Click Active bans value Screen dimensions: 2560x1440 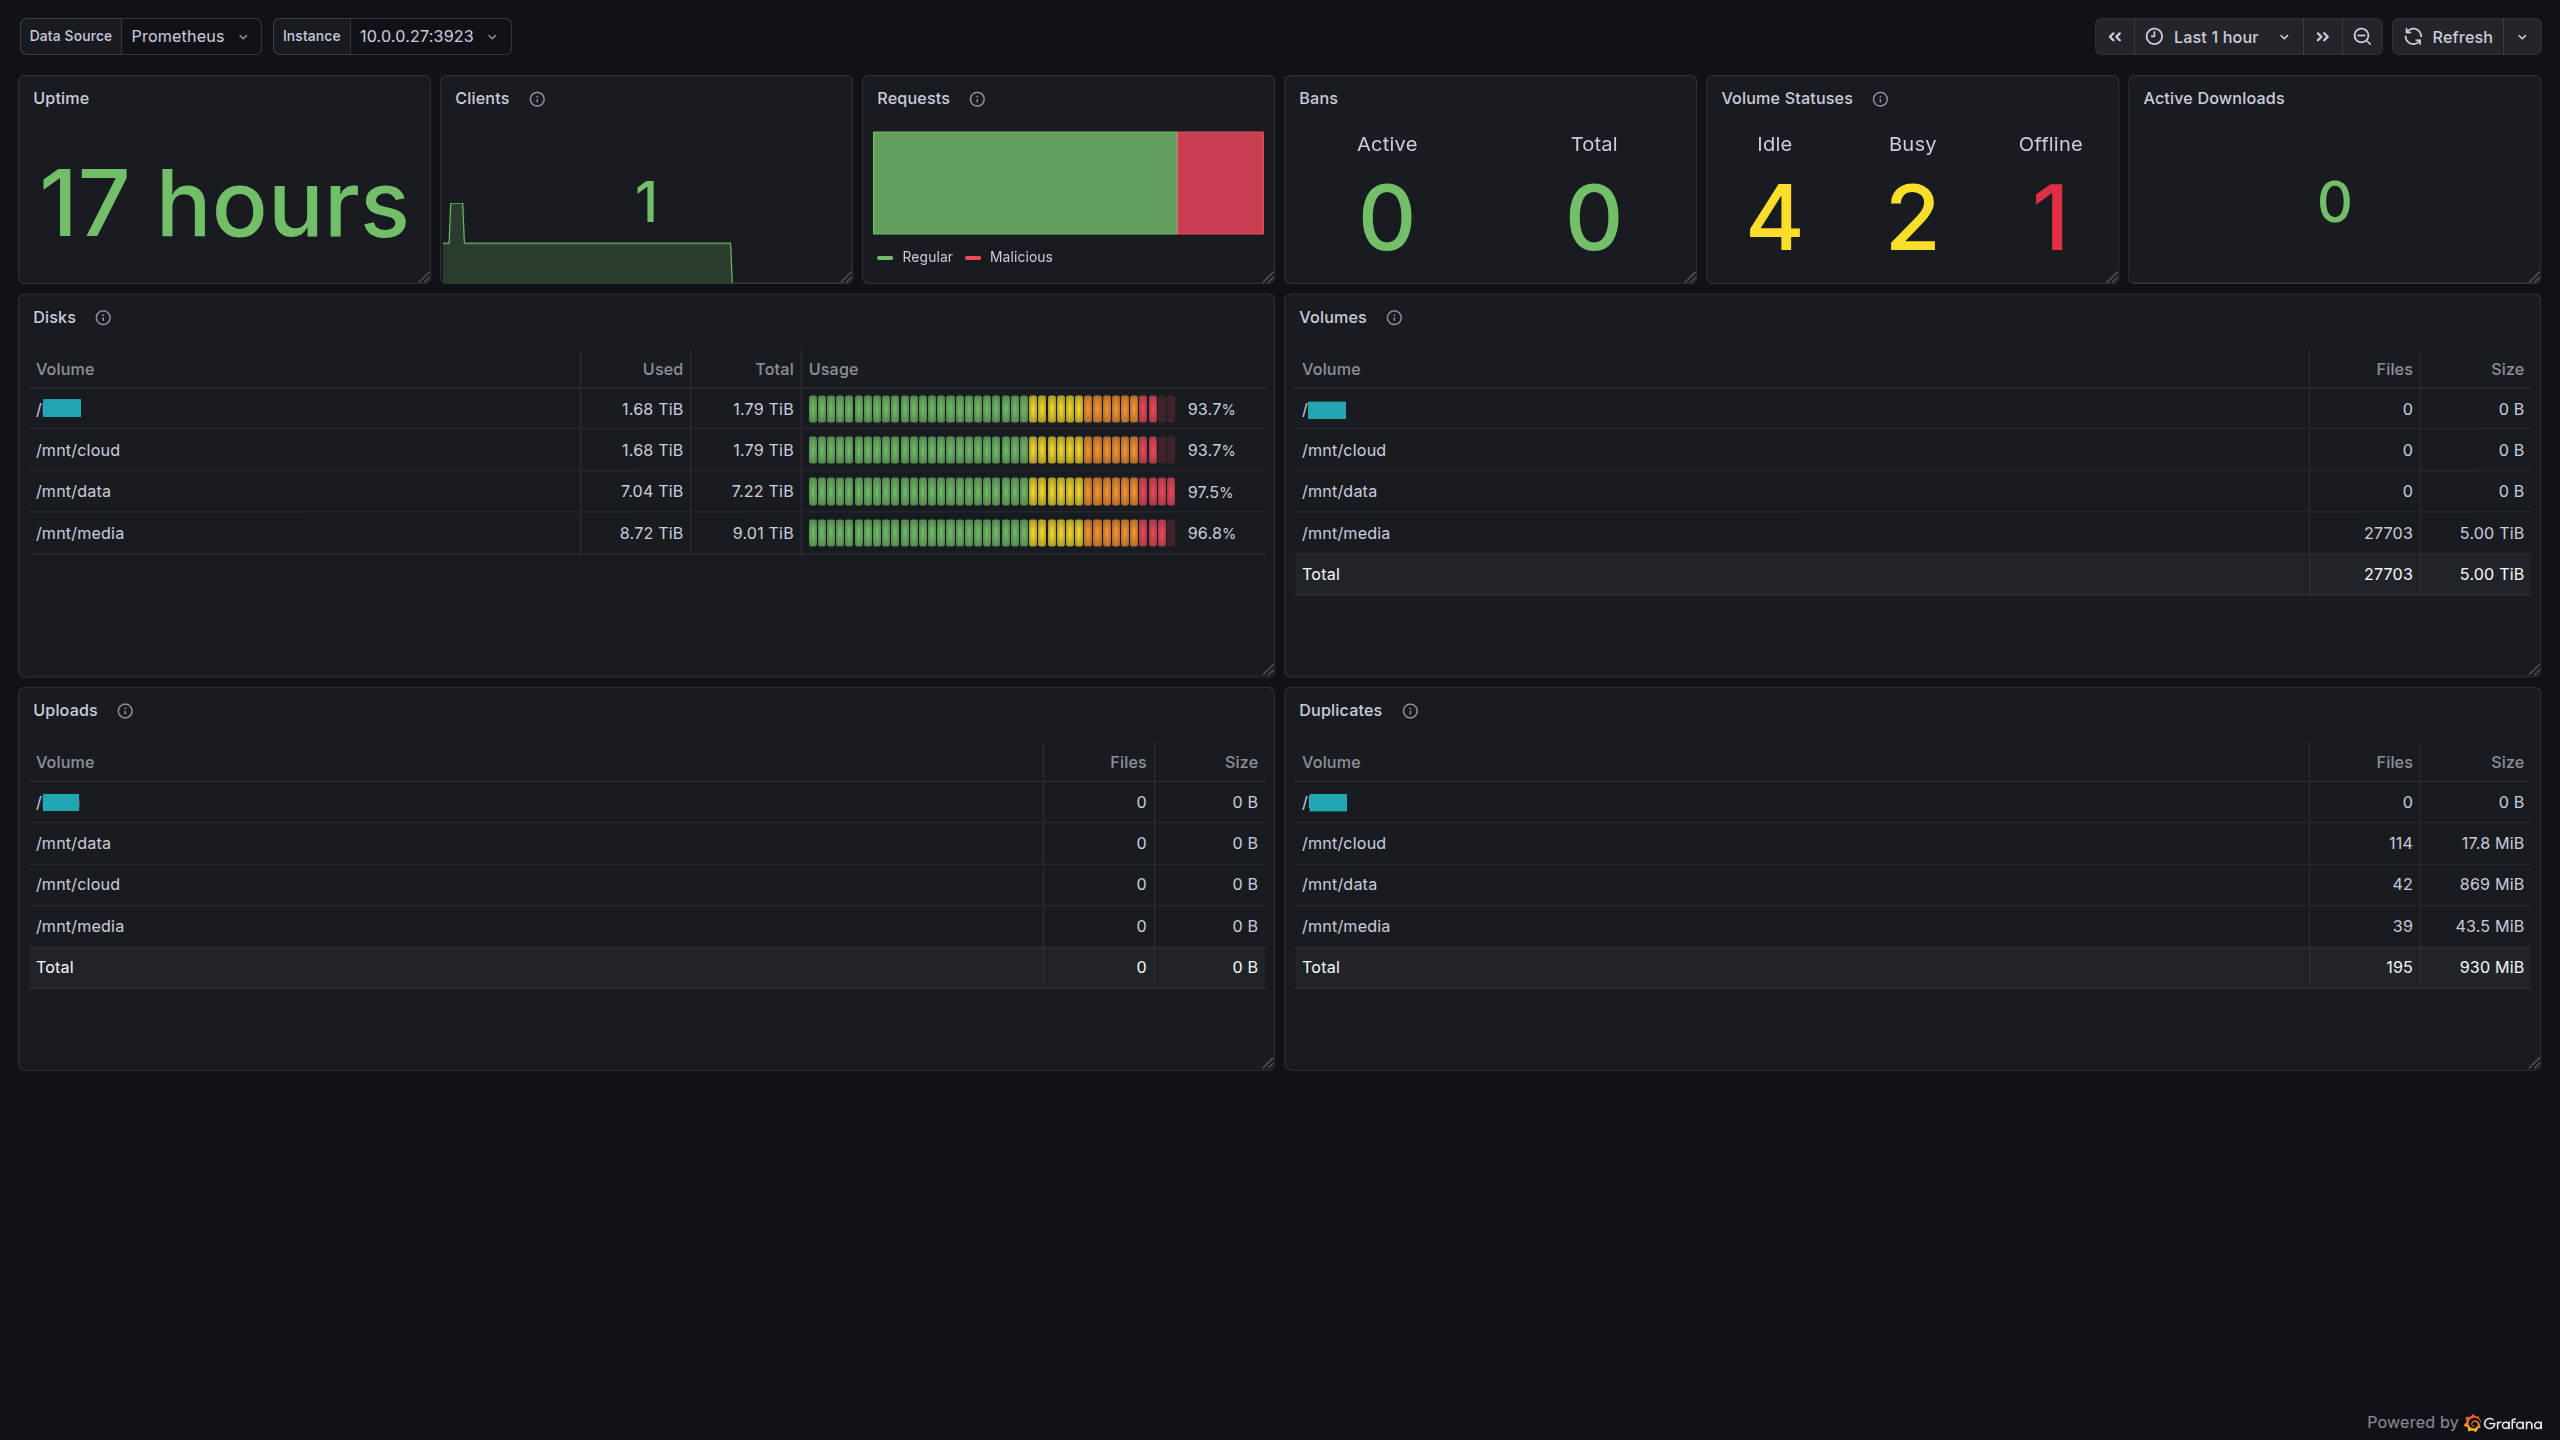[1387, 217]
